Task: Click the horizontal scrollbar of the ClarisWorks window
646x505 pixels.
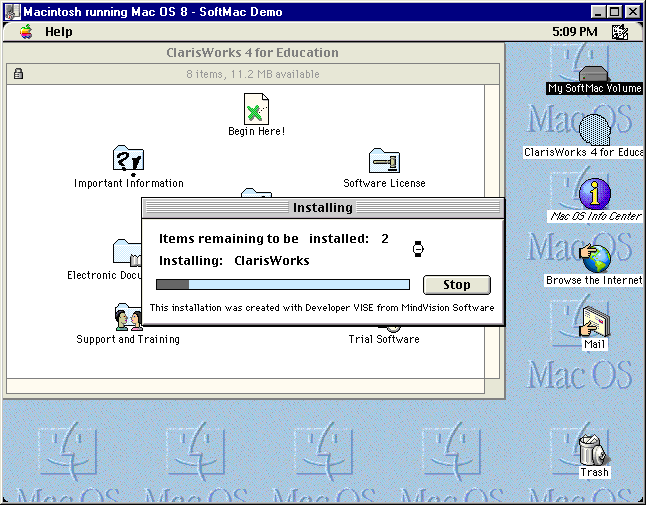Action: point(245,386)
